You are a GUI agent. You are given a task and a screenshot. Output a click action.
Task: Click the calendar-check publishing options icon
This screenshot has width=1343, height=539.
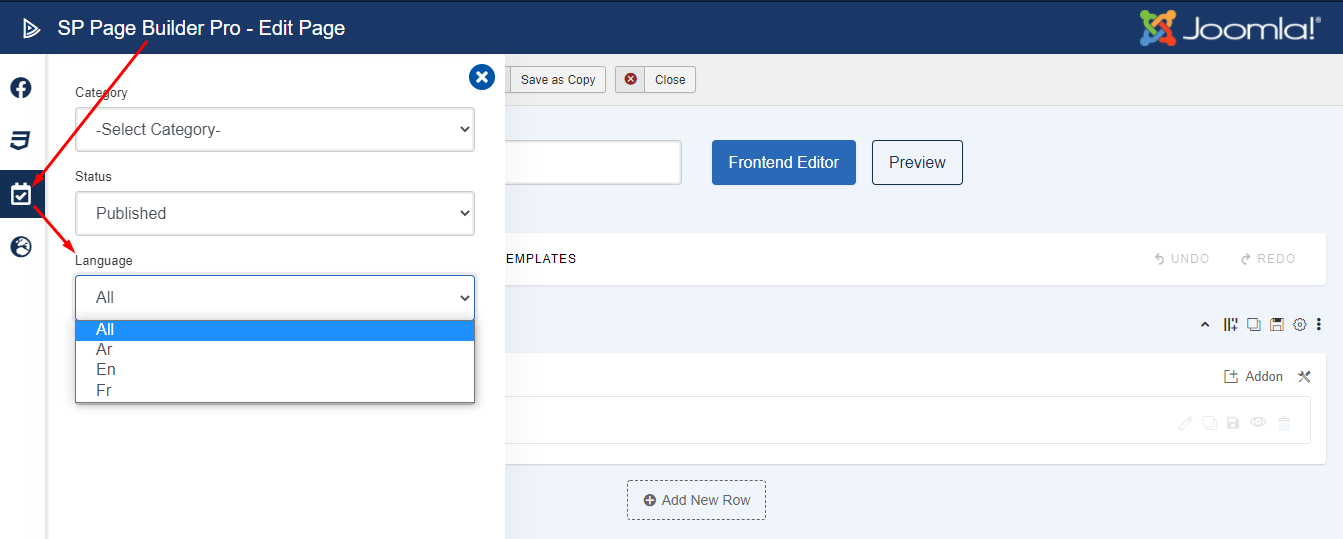21,194
